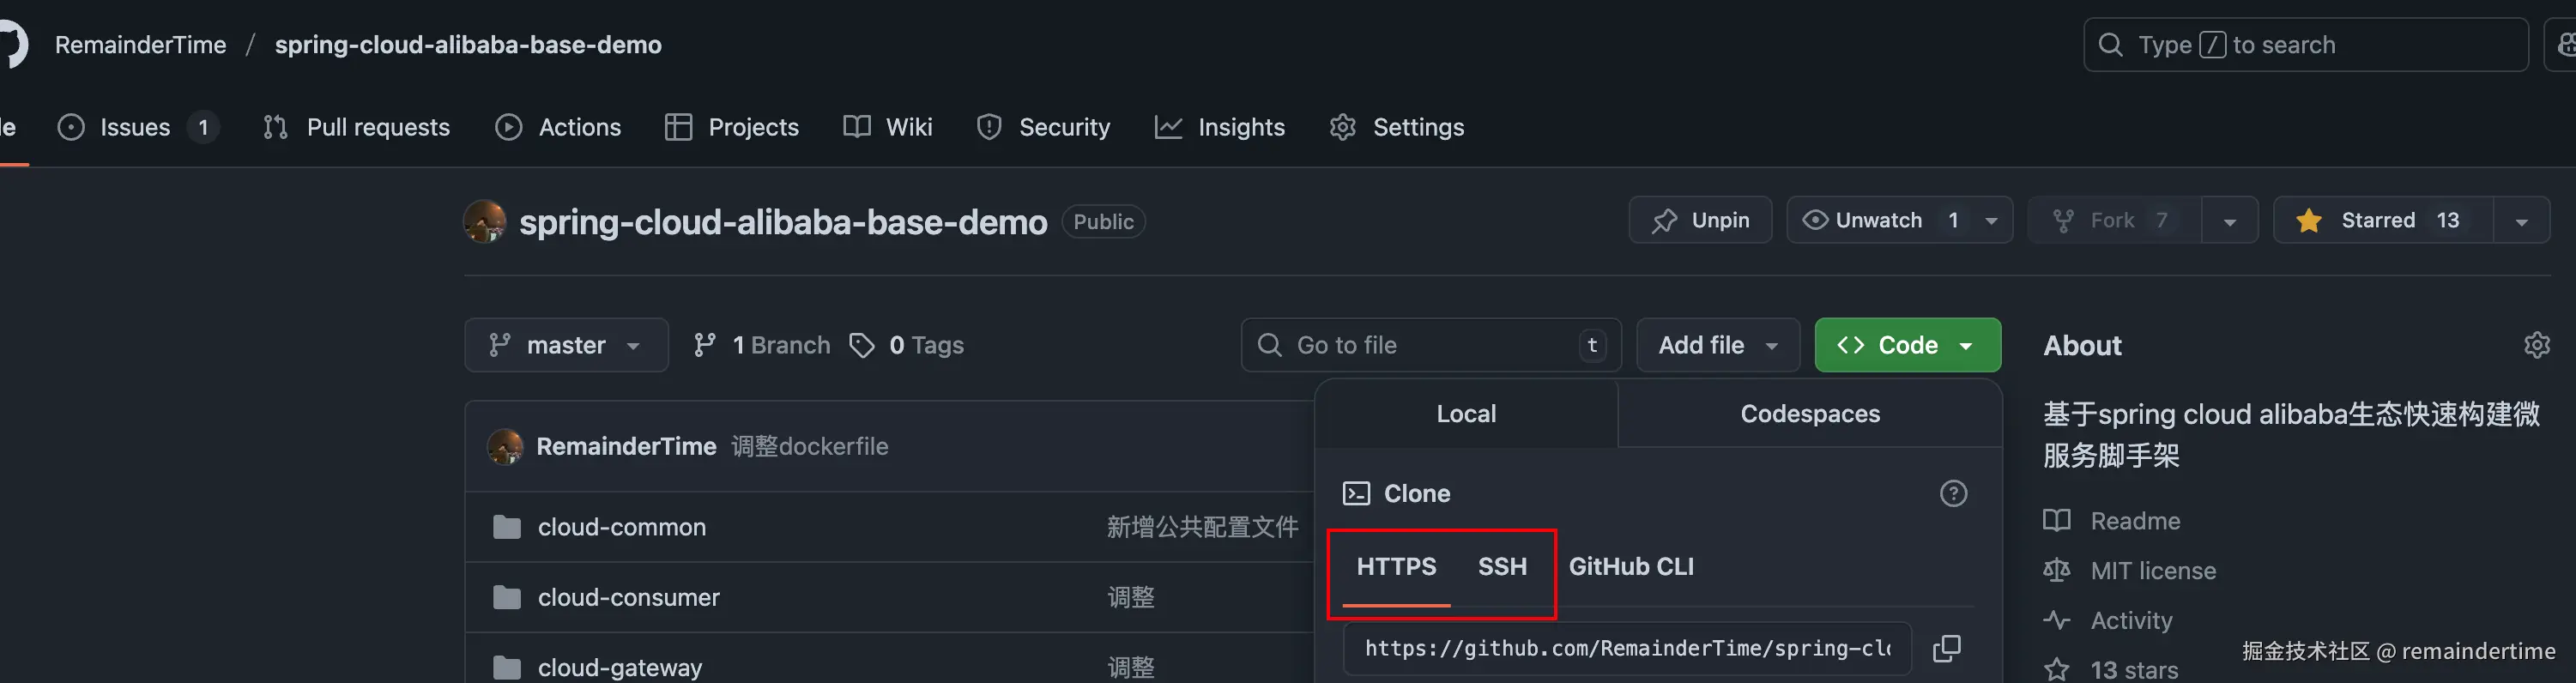Open the cloud-gateway folder
This screenshot has width=2576, height=683.
pyautogui.click(x=619, y=667)
